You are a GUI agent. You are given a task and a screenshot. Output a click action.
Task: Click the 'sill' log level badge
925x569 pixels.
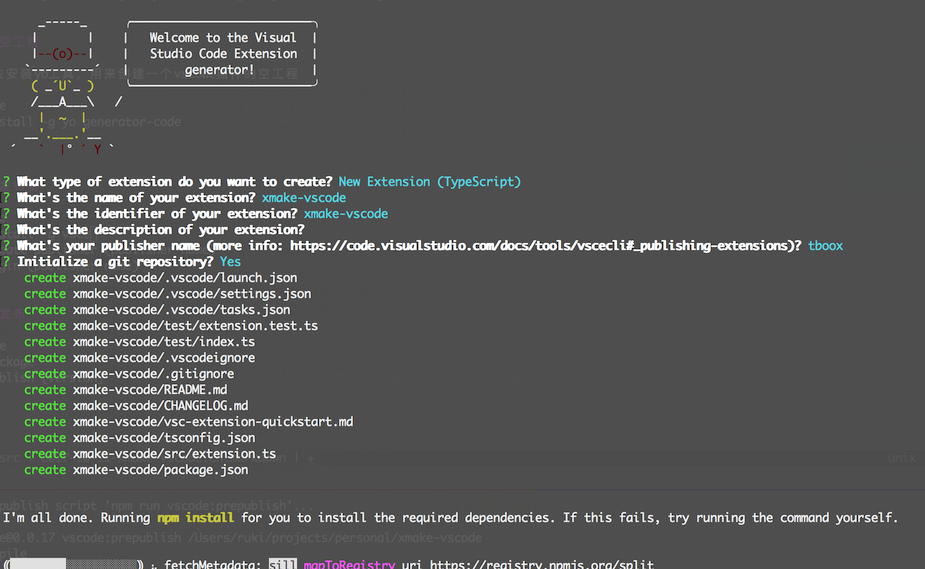point(283,564)
